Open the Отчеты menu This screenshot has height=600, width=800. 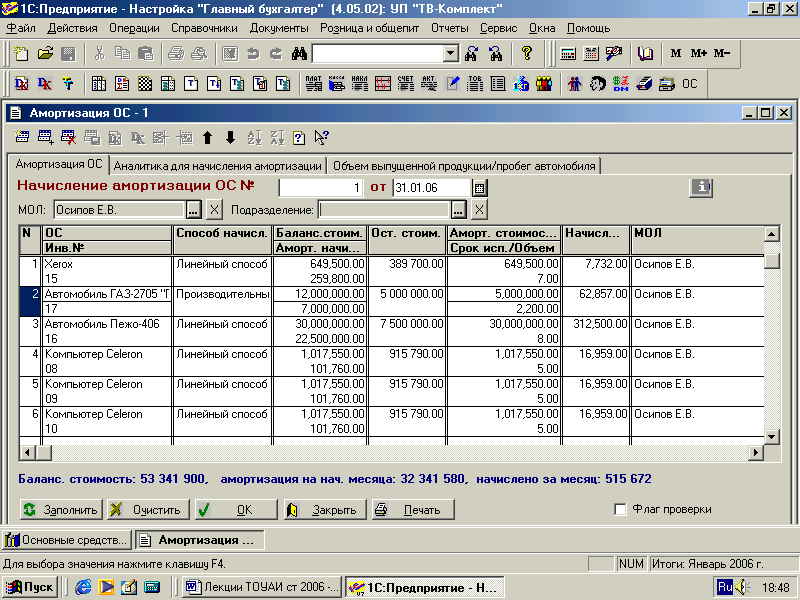(x=449, y=29)
